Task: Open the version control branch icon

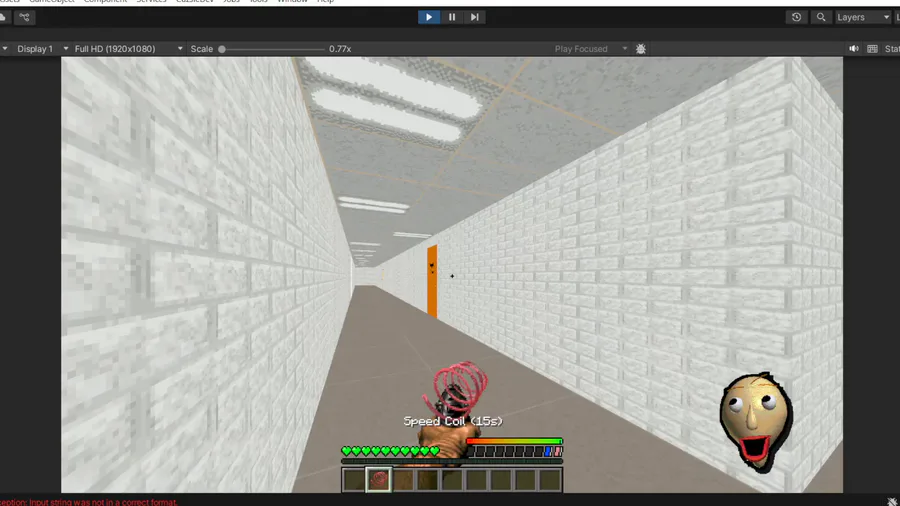Action: [24, 17]
